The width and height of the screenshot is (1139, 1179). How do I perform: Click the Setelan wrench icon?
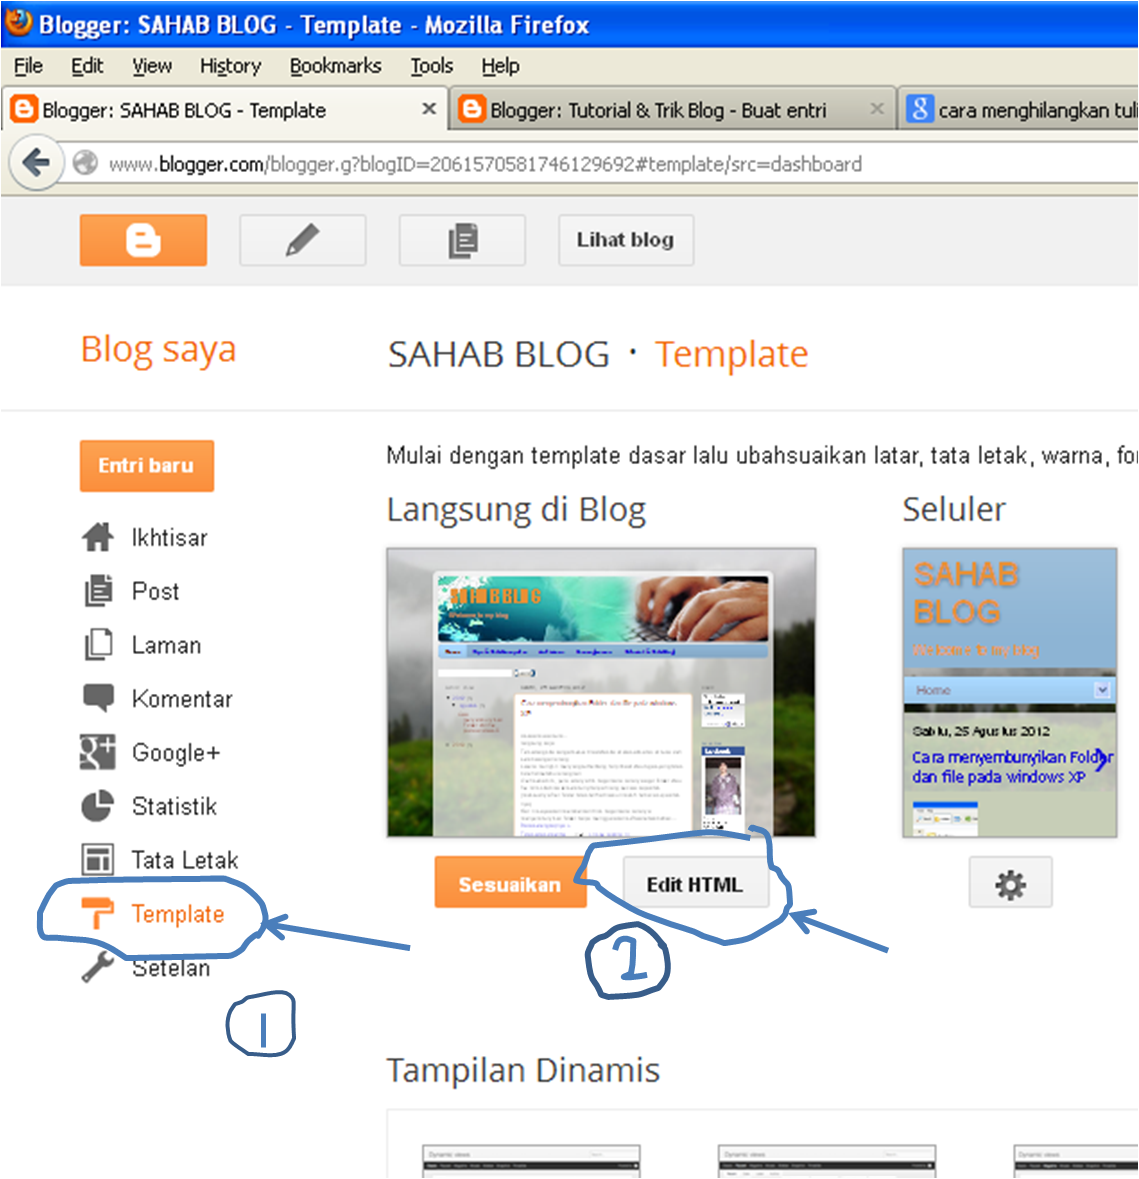tap(98, 967)
